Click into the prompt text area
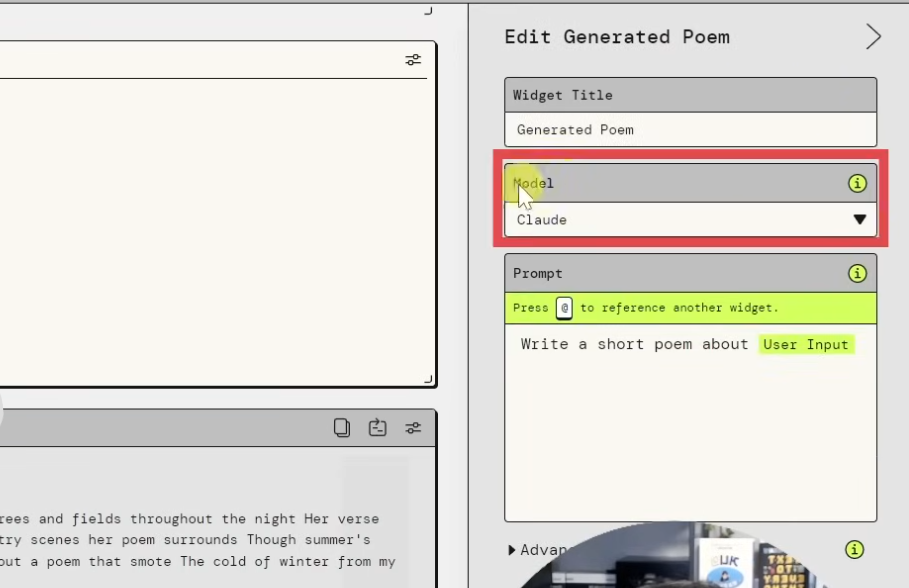Screen dimensions: 909x588 pyautogui.click(x=690, y=423)
